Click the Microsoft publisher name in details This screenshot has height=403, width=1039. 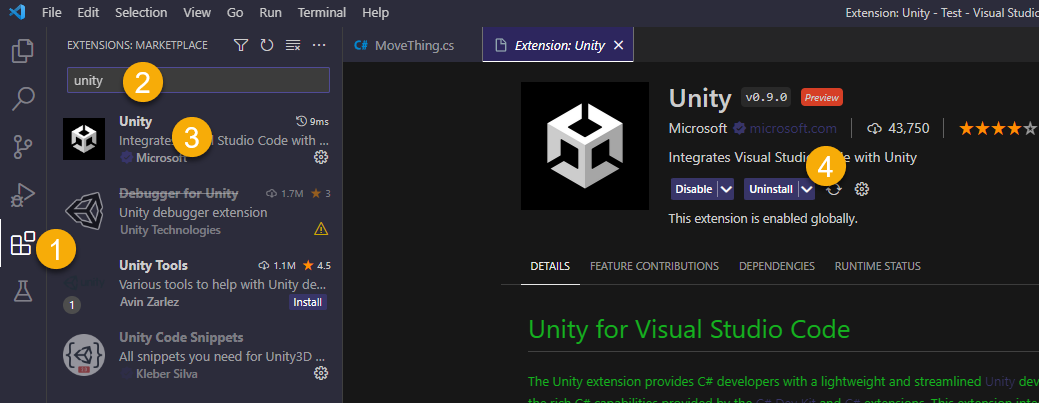pos(698,129)
